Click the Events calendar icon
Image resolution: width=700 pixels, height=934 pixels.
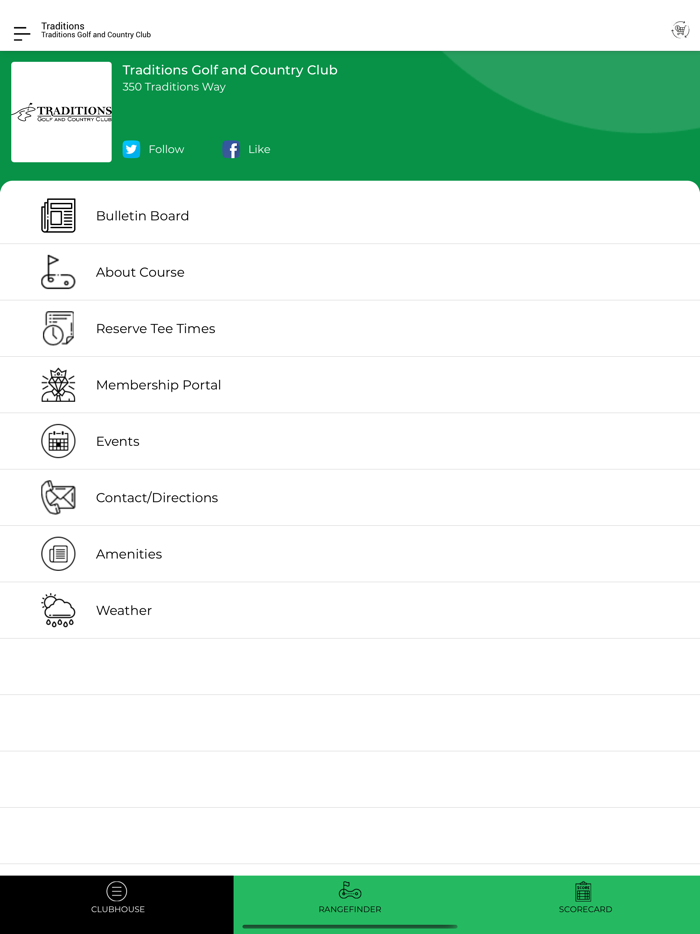coord(58,441)
